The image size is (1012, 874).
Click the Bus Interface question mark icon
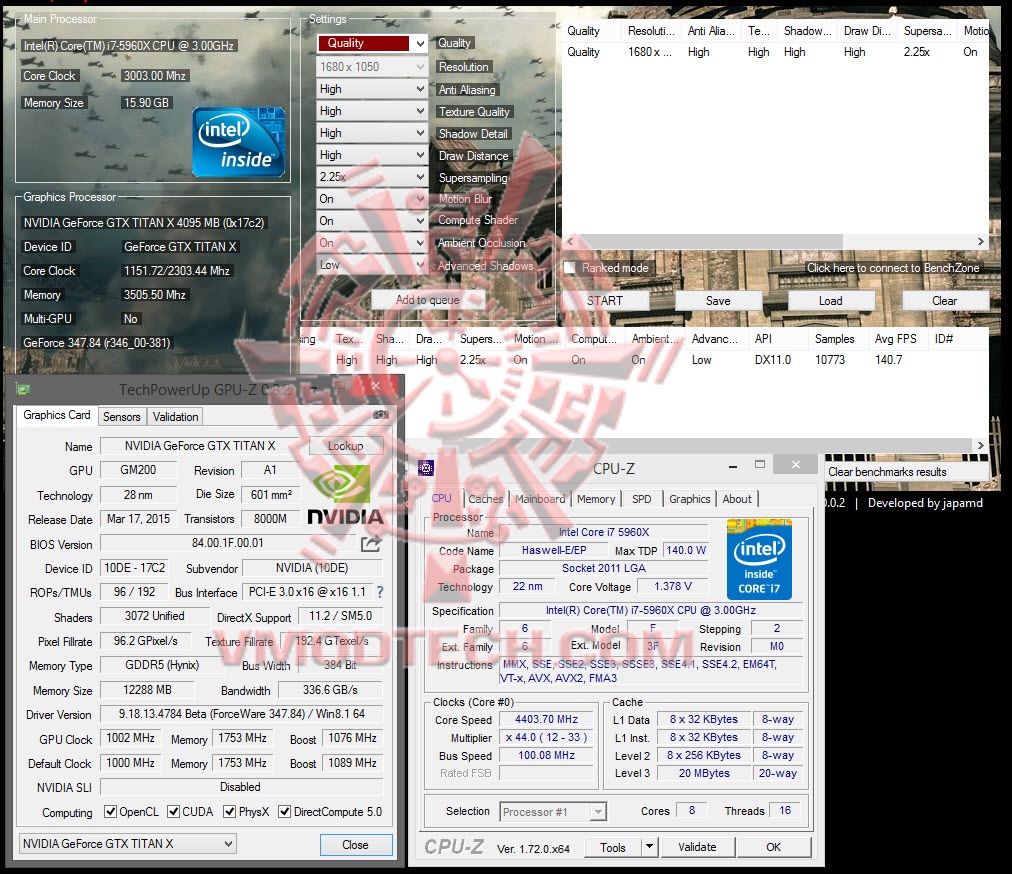tap(380, 591)
